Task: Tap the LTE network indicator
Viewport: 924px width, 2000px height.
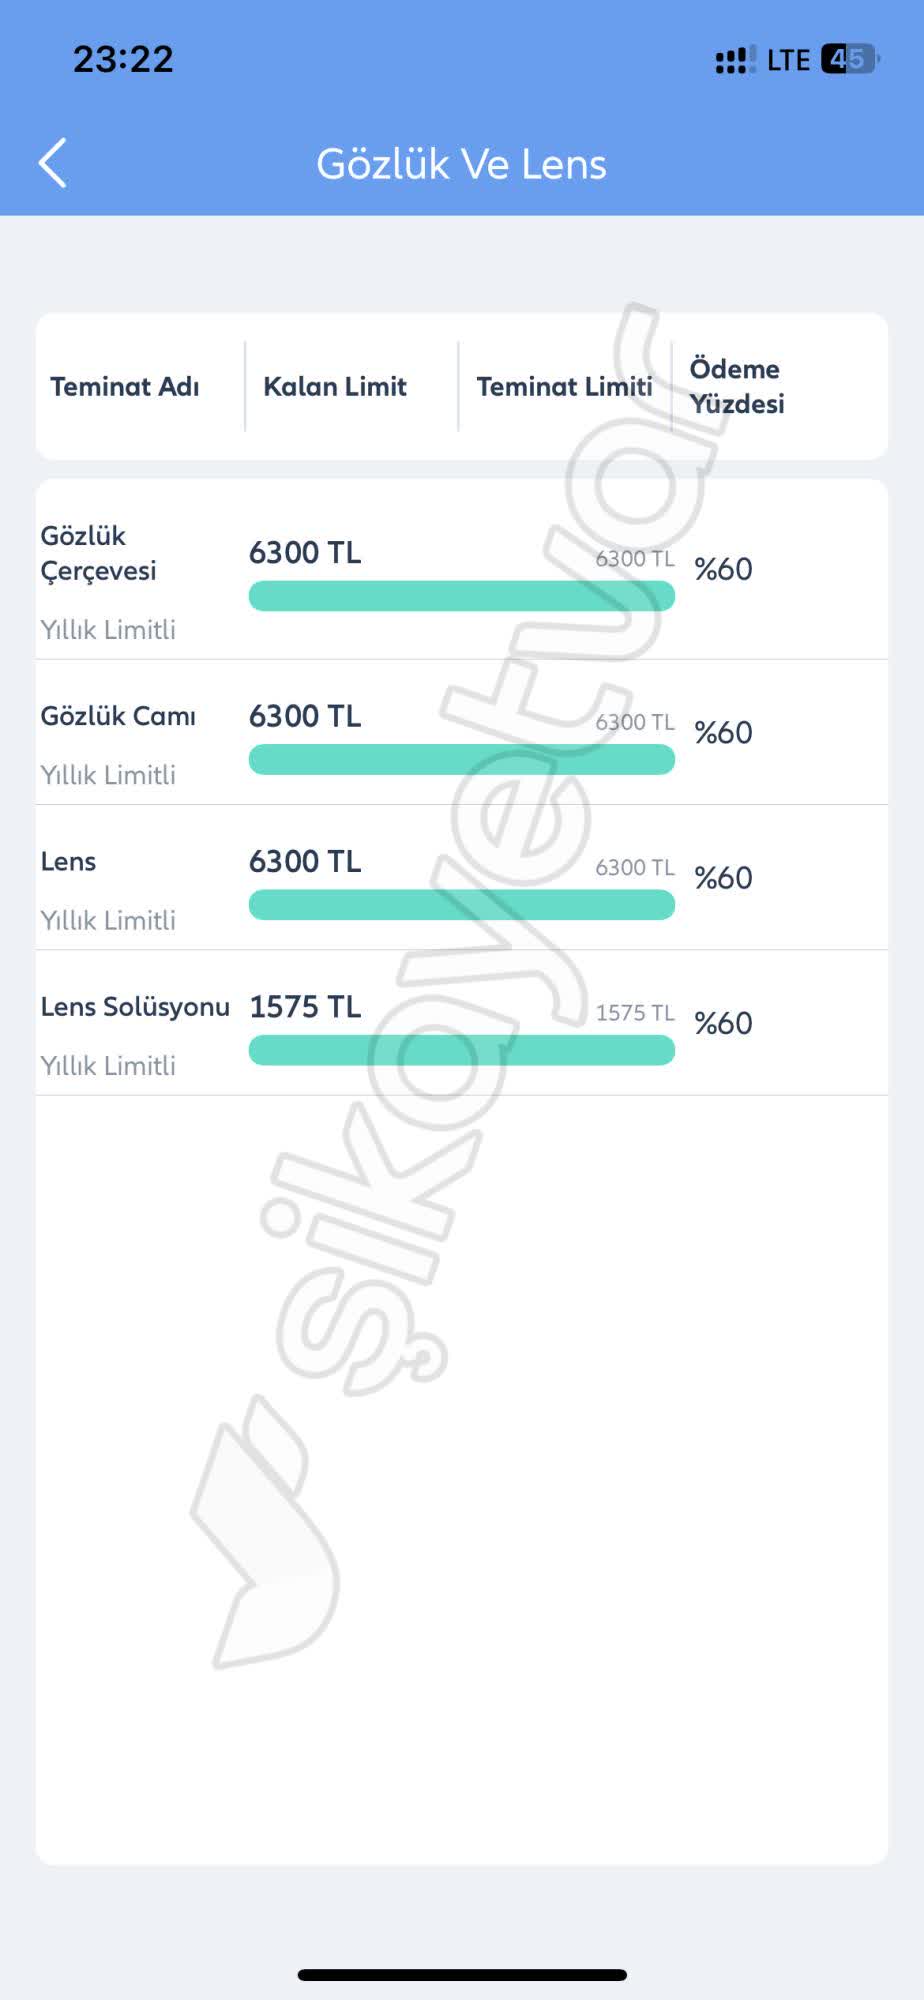Action: pyautogui.click(x=788, y=61)
